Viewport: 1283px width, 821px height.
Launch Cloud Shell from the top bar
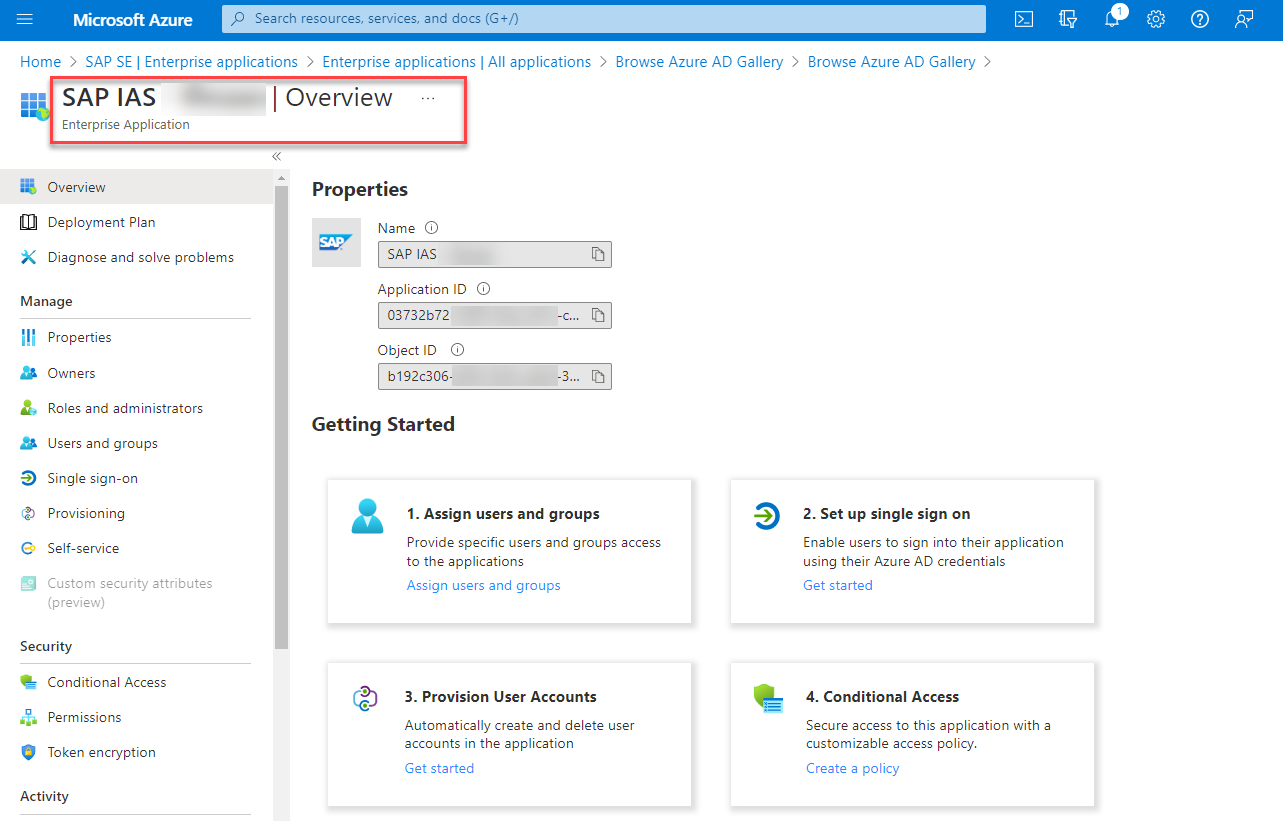tap(1023, 19)
